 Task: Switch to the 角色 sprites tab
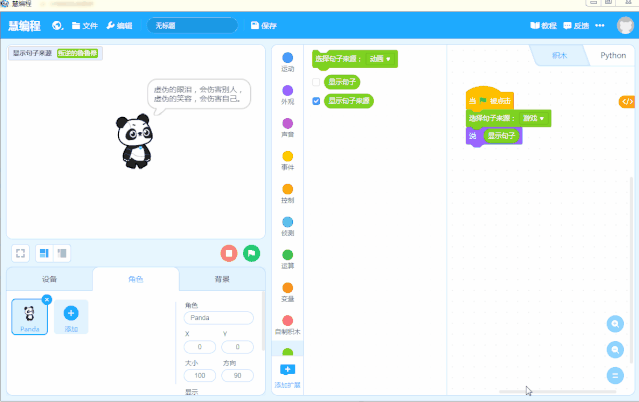coord(136,279)
